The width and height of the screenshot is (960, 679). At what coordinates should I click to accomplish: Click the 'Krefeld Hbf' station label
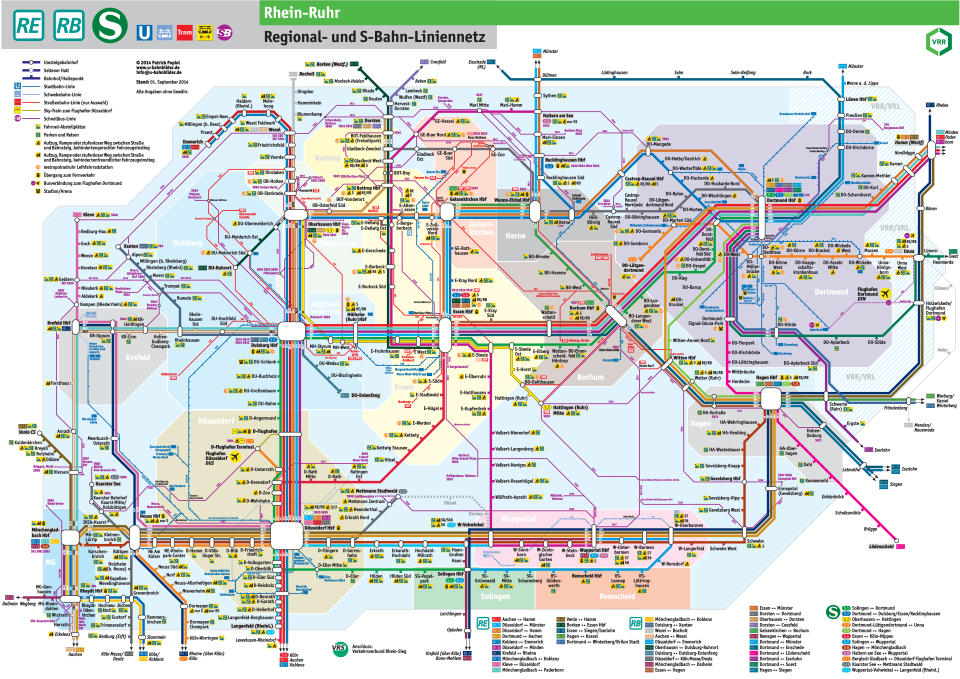pyautogui.click(x=59, y=323)
